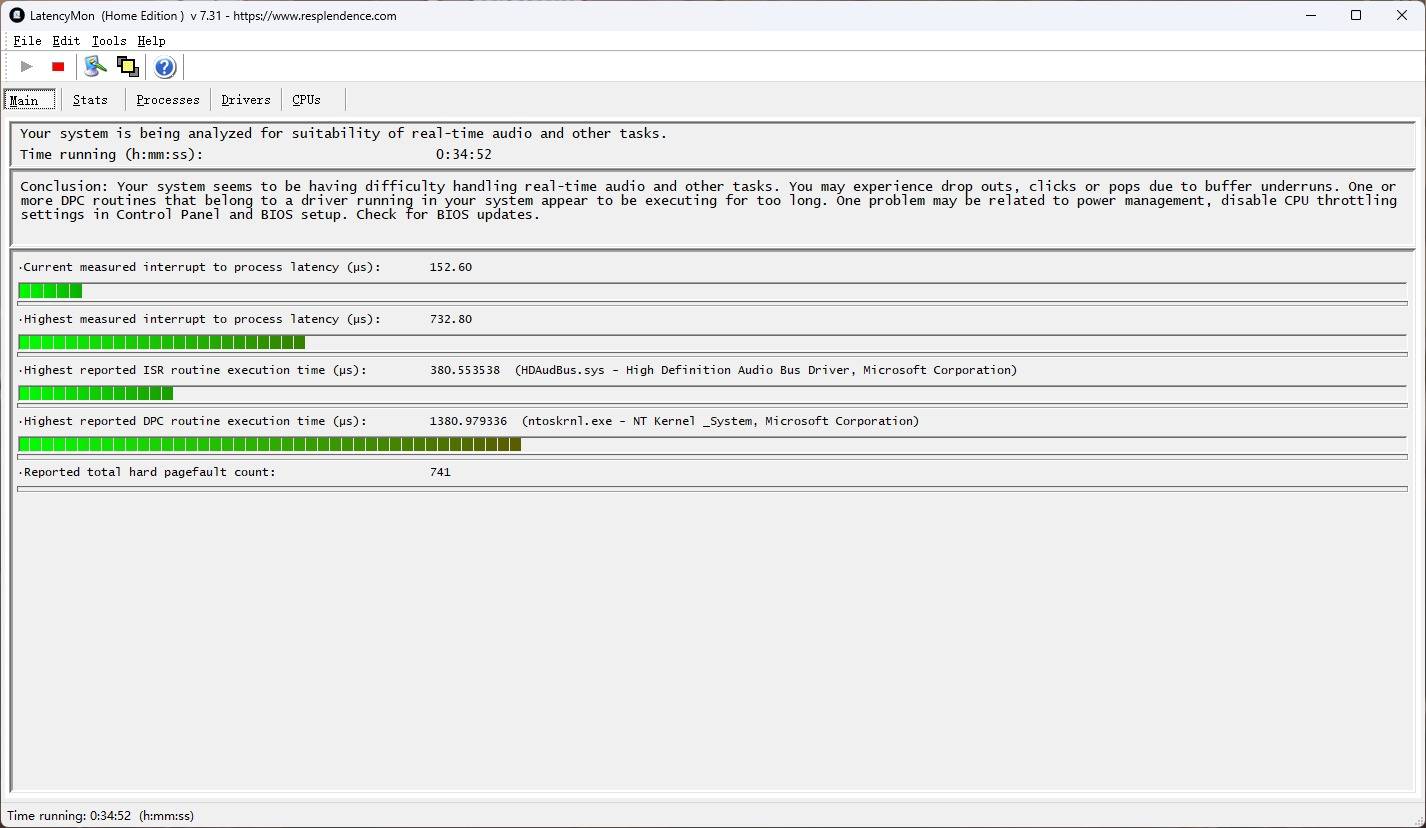Click the current interrupt to process latency bar
The height and width of the screenshot is (828, 1426).
(50, 291)
